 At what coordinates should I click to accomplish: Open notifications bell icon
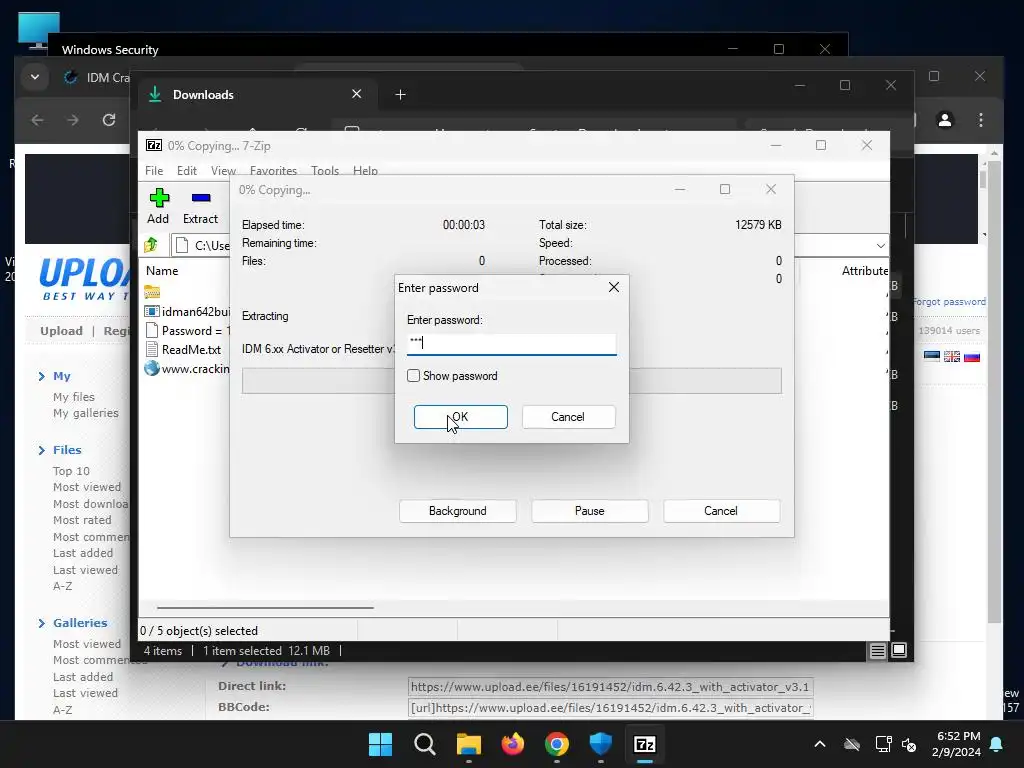click(x=997, y=744)
